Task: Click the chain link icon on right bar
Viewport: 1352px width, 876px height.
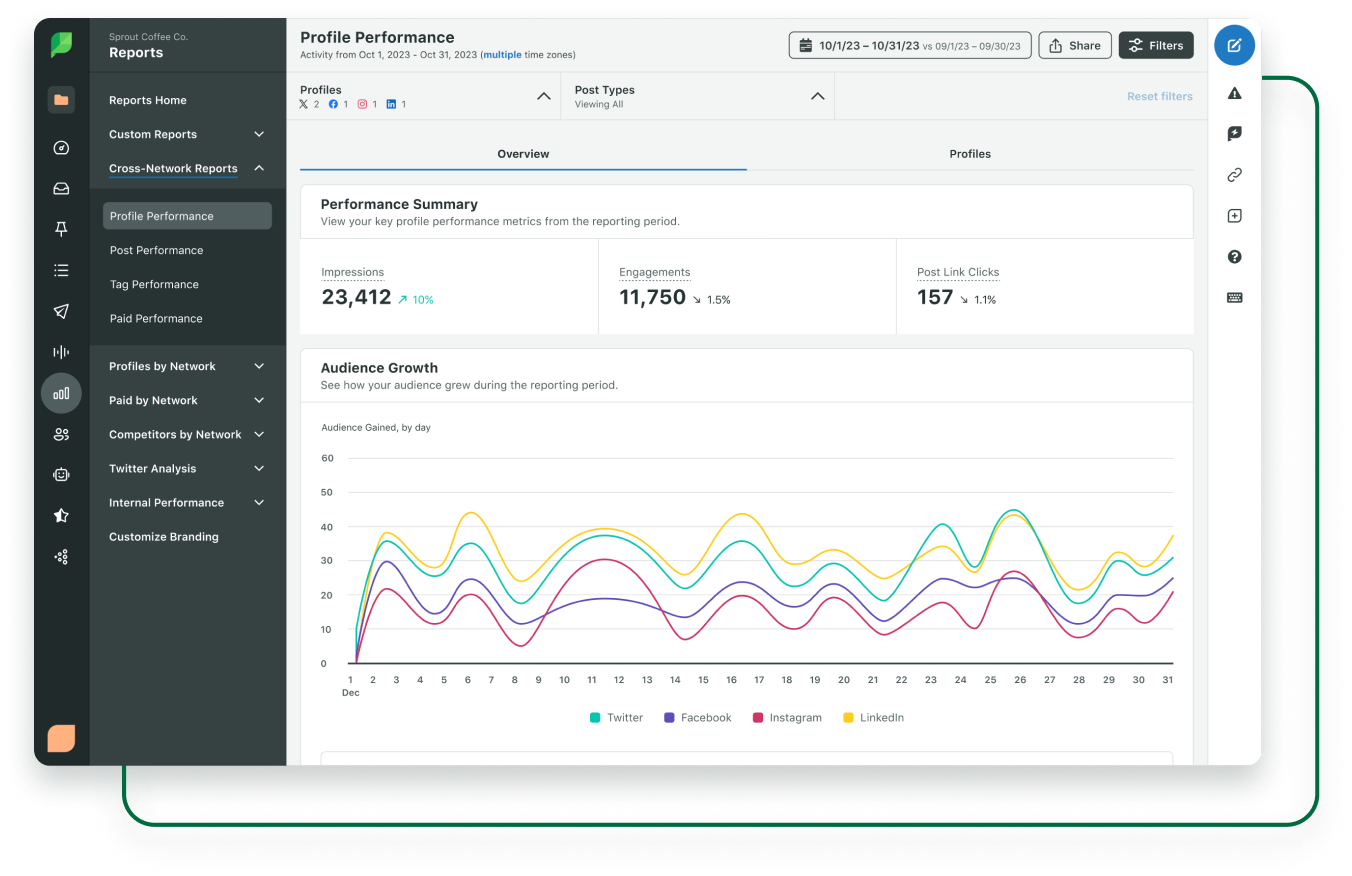Action: coord(1234,175)
